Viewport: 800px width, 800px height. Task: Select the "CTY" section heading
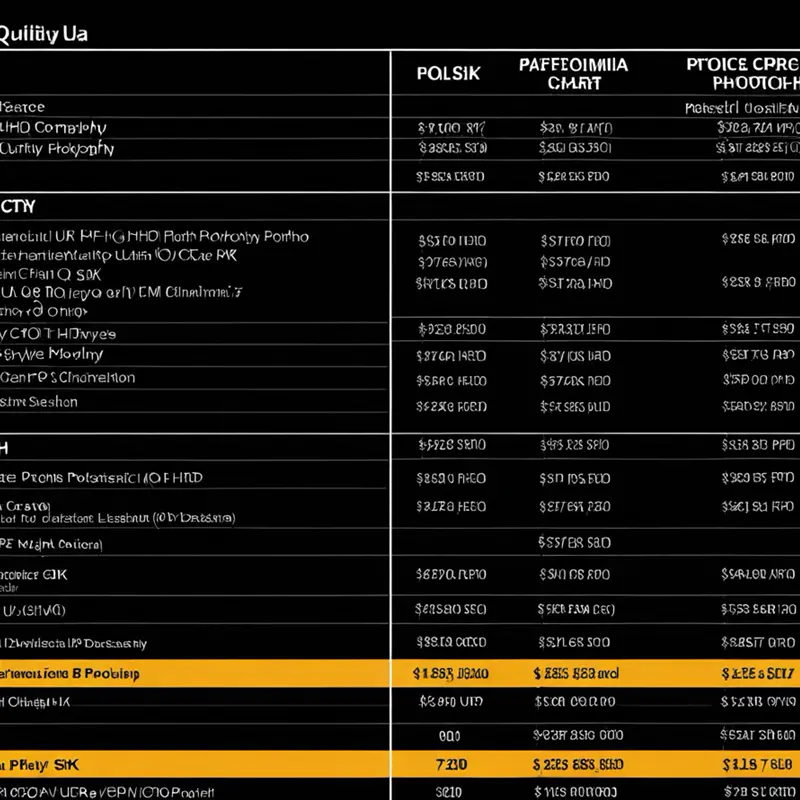coord(18,207)
